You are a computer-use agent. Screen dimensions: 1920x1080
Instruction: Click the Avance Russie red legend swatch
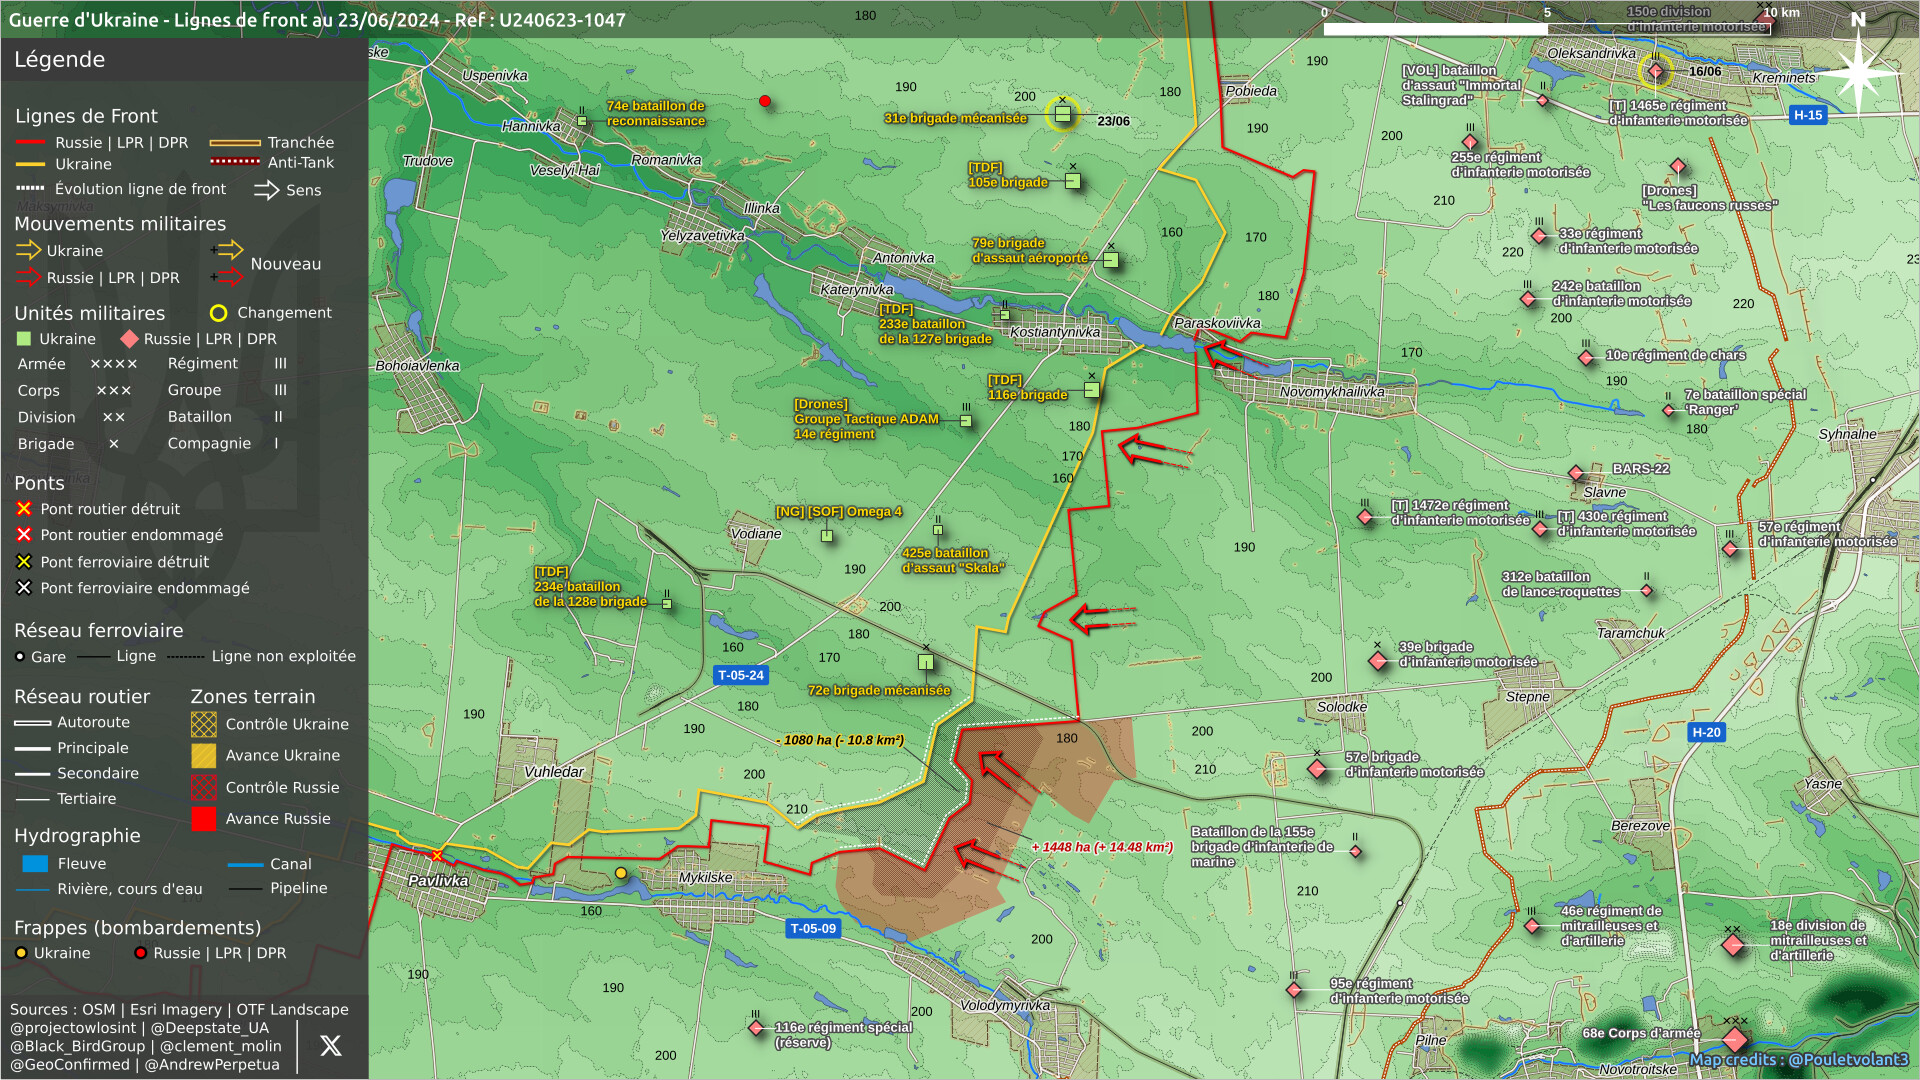tap(204, 819)
